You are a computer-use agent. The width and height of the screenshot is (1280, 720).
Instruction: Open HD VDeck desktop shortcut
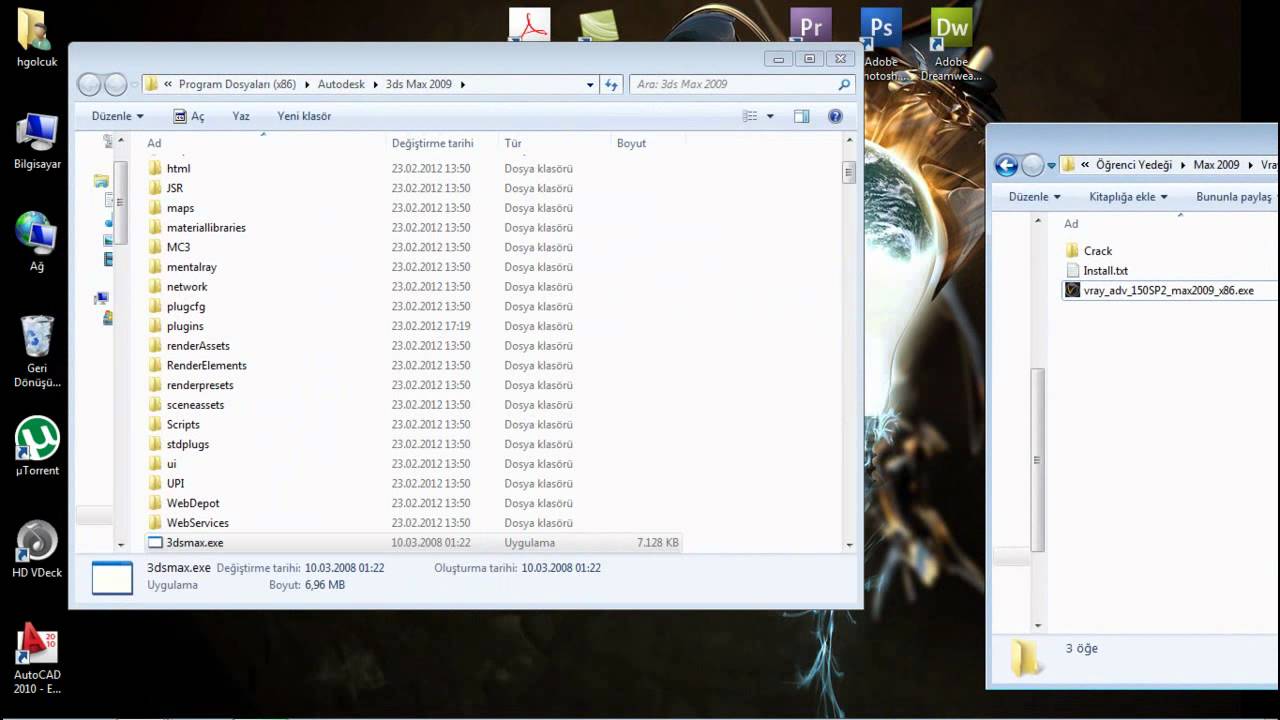tap(37, 548)
